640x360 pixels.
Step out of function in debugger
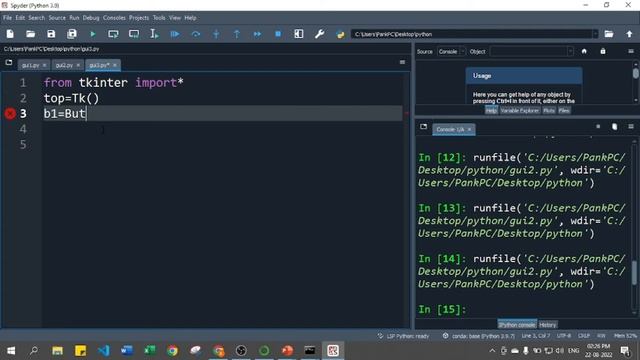237,34
